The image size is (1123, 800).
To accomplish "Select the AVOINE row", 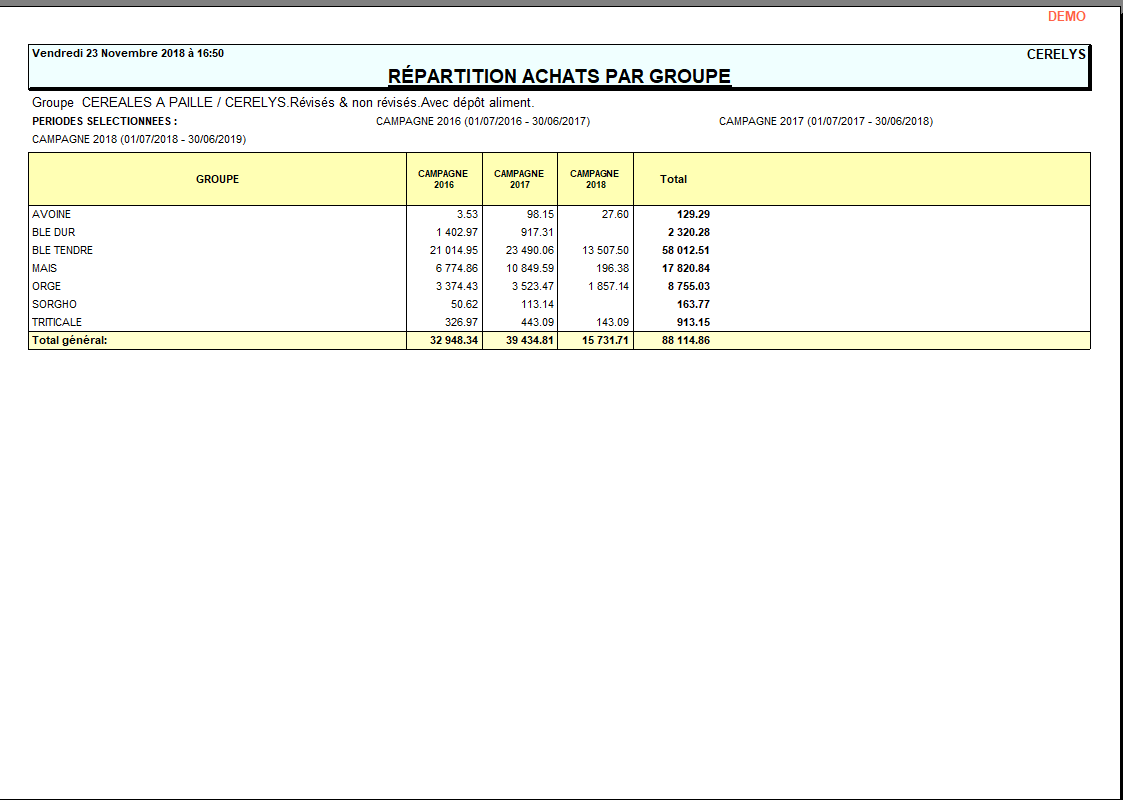I will pos(53,213).
